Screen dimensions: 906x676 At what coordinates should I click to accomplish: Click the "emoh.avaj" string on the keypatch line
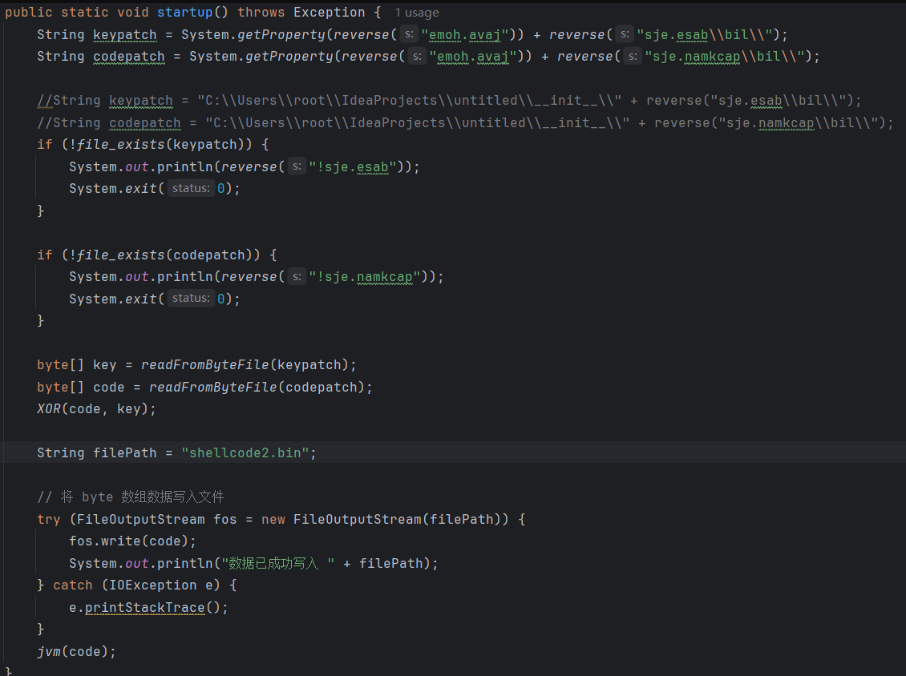[465, 35]
